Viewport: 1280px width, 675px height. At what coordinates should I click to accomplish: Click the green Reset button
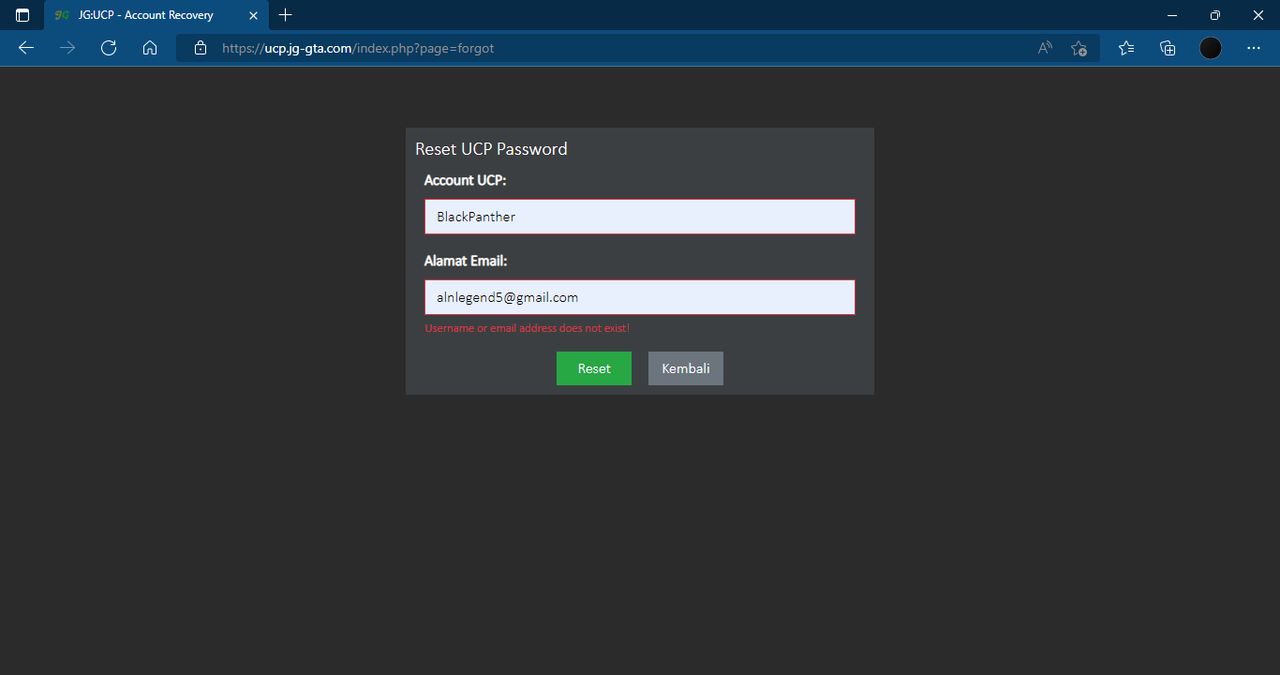[x=594, y=368]
